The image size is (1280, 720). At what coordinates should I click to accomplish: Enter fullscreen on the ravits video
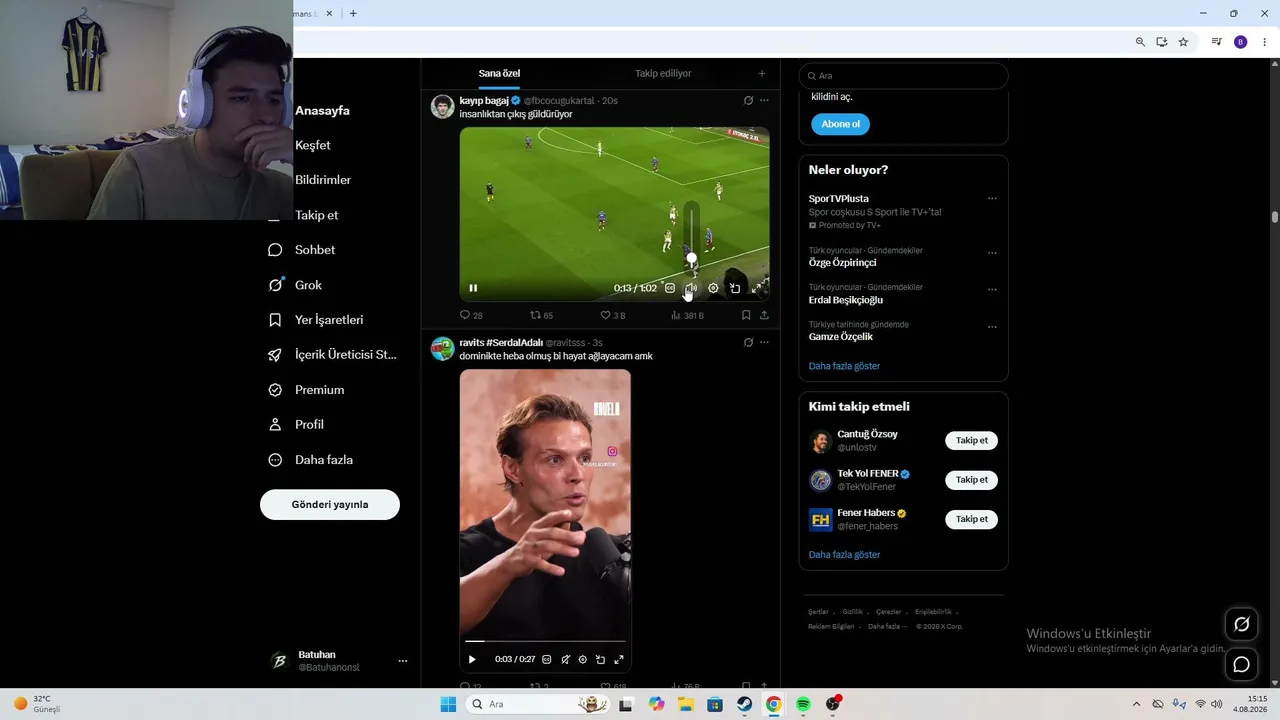coord(619,660)
